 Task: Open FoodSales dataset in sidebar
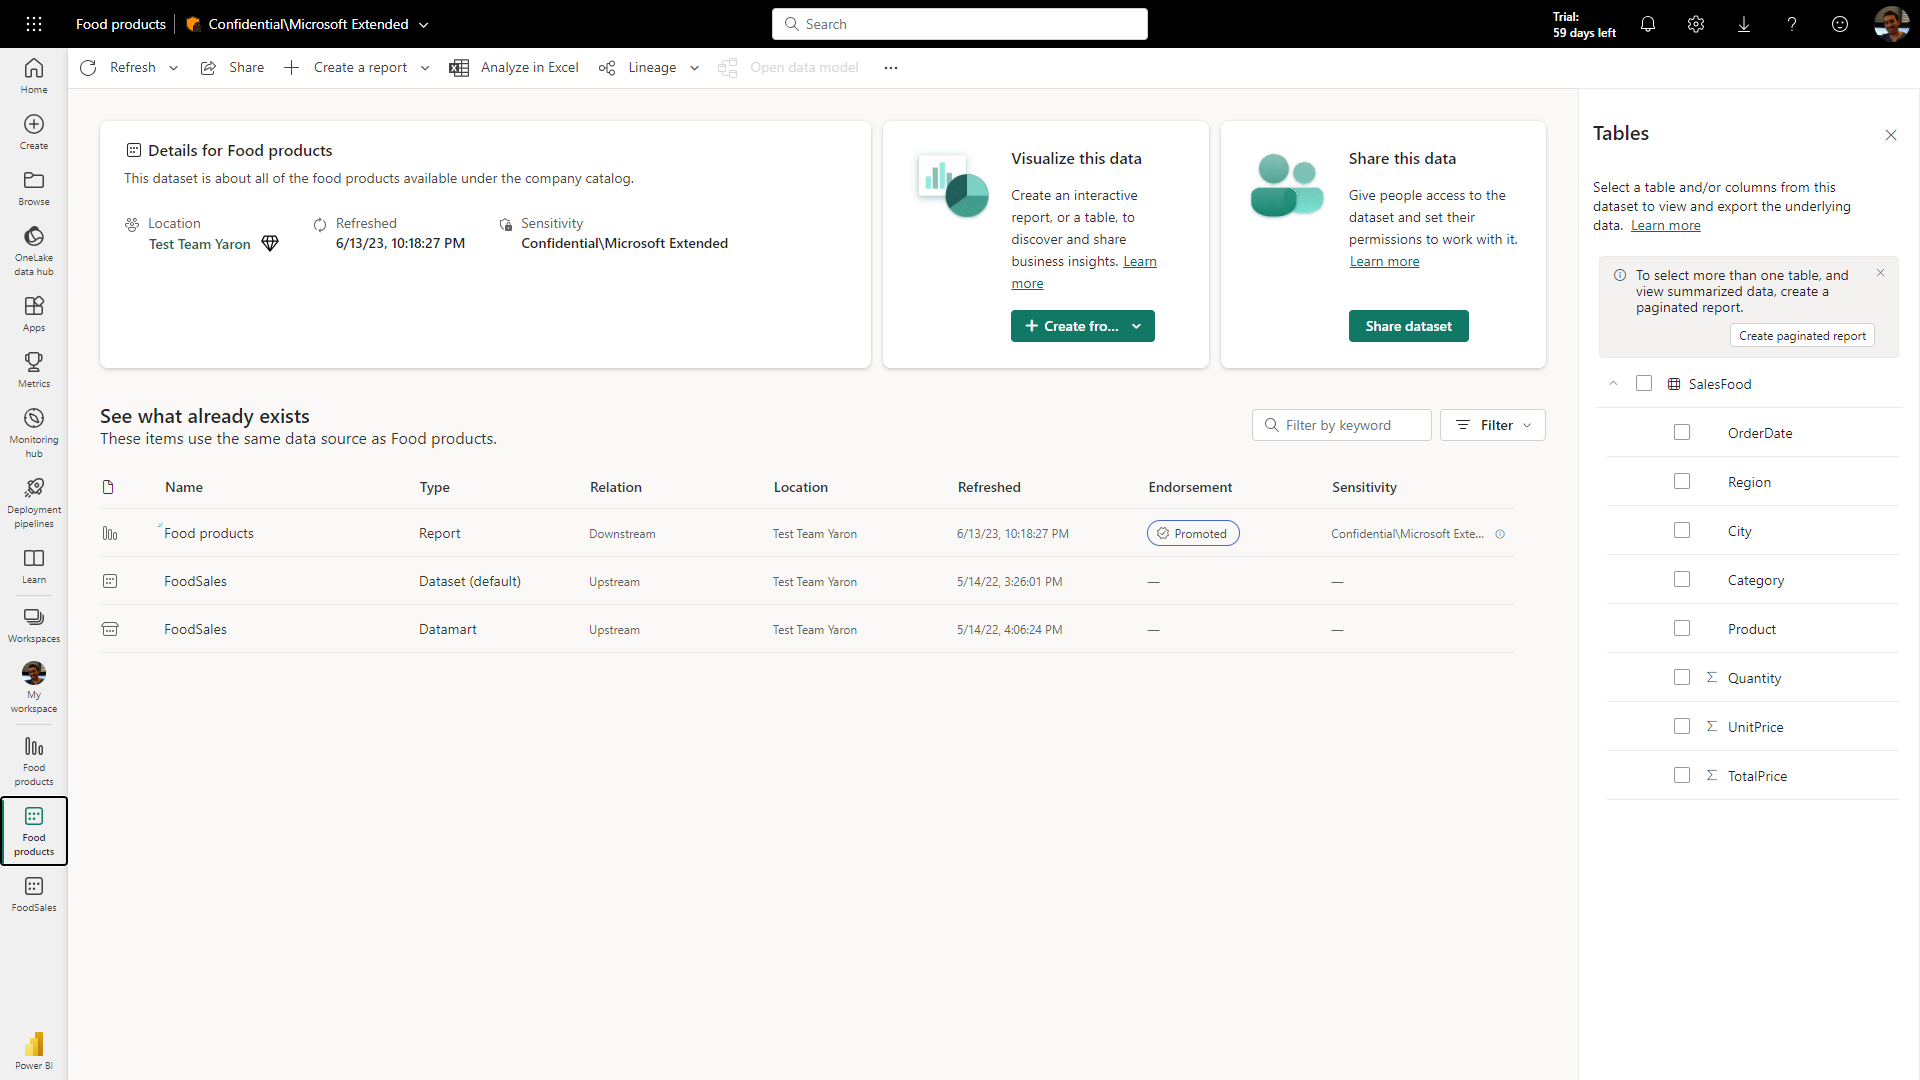click(34, 894)
